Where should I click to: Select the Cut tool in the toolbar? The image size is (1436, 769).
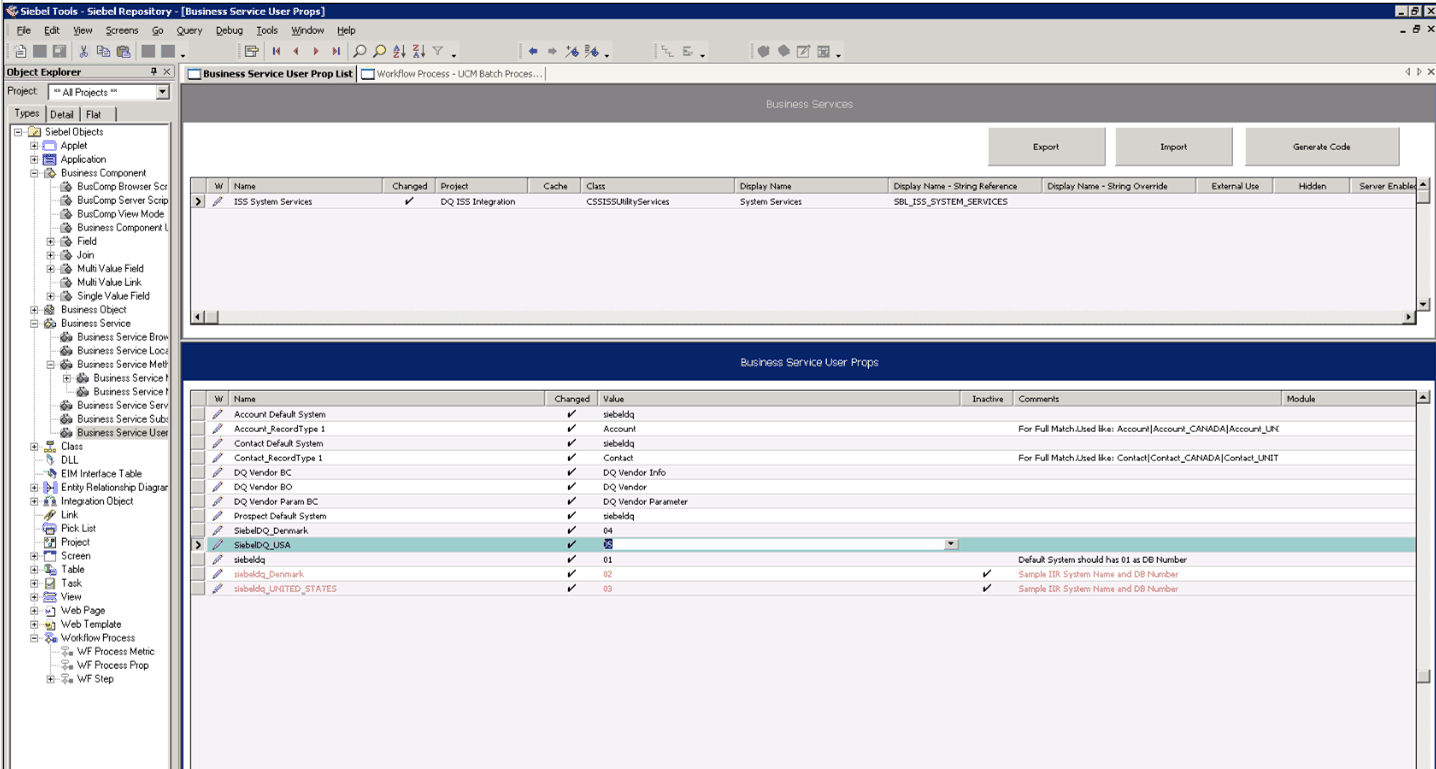click(x=85, y=51)
